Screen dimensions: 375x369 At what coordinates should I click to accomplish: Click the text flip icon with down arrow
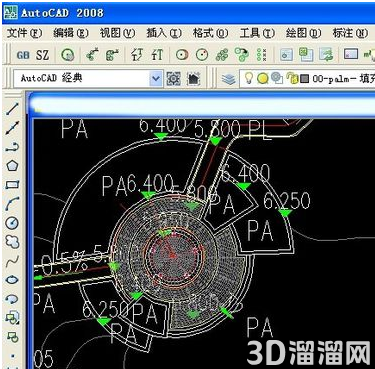click(137, 55)
